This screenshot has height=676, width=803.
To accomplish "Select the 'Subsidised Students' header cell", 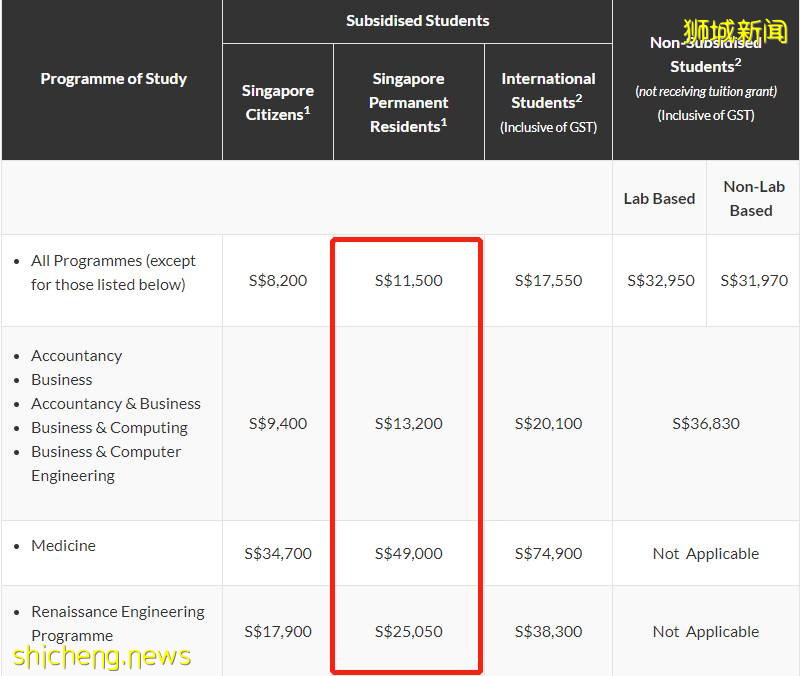I will pos(417,21).
